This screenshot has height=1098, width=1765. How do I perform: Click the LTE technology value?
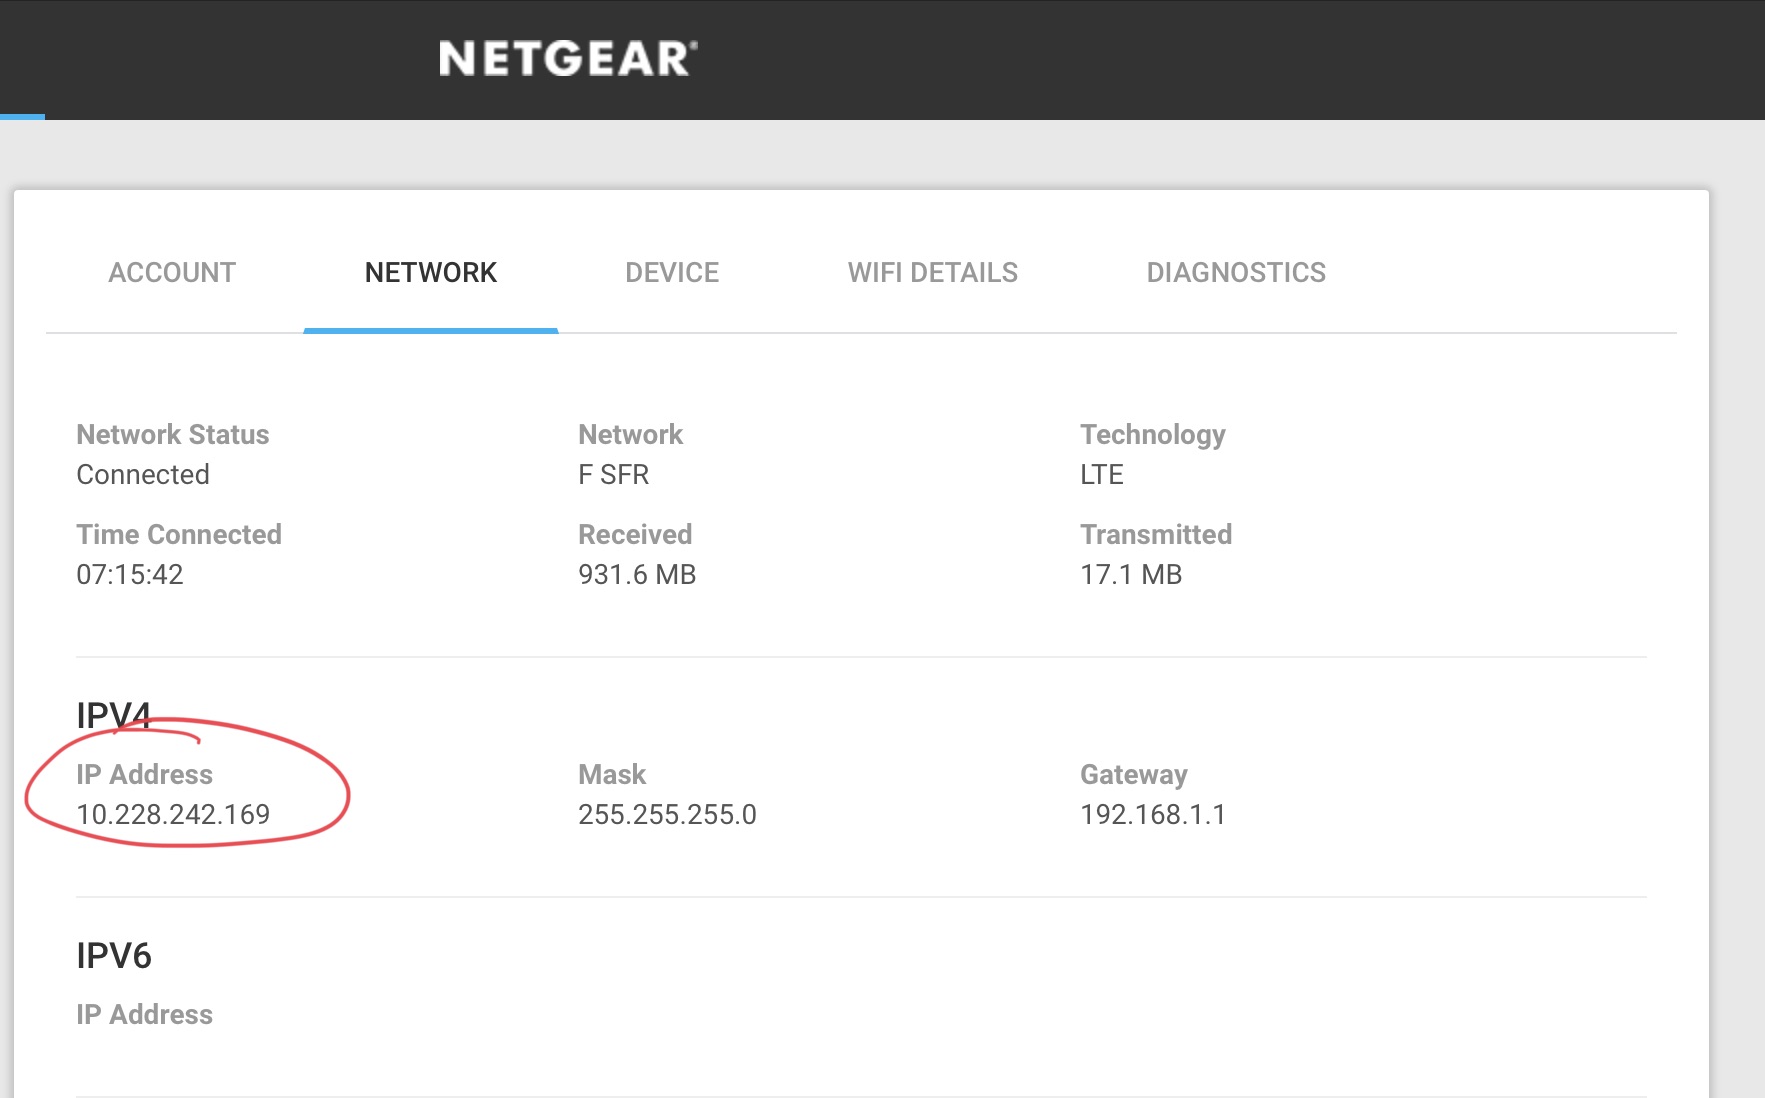coord(1102,474)
